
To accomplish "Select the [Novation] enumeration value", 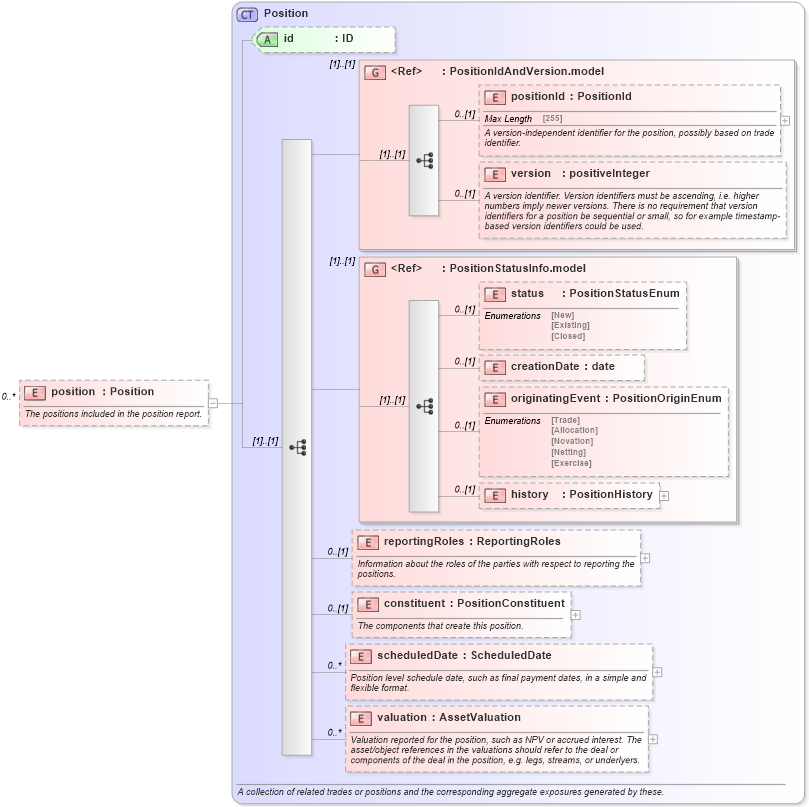I will click(572, 441).
